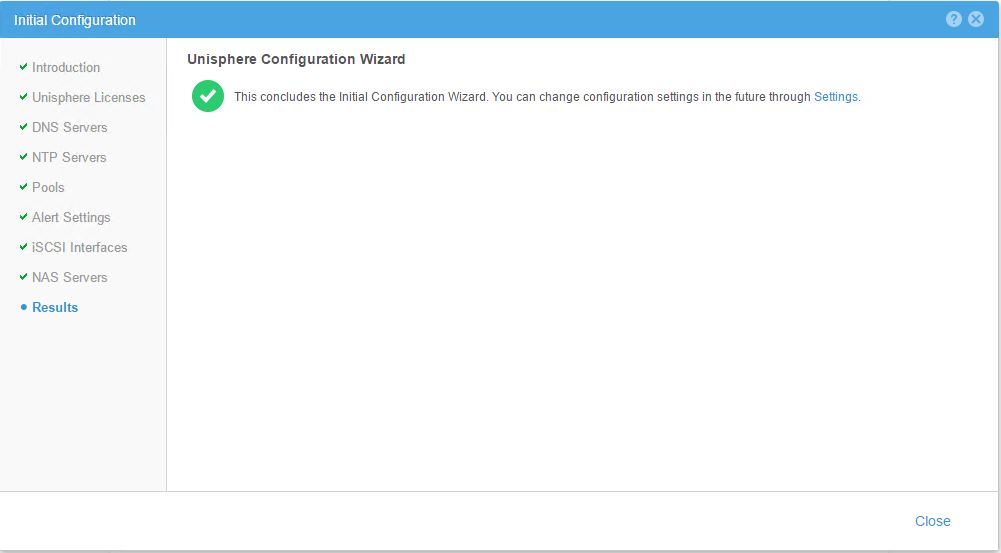1001x553 pixels.
Task: Select the Unisphere Licenses step label
Action: click(x=88, y=97)
